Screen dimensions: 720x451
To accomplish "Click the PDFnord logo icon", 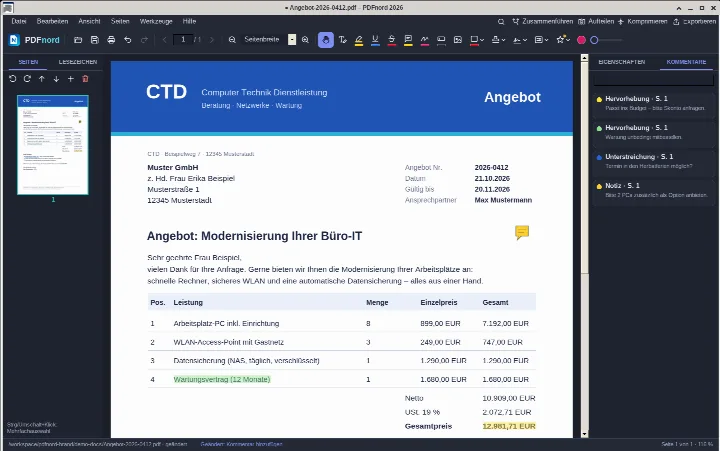I will (14, 40).
